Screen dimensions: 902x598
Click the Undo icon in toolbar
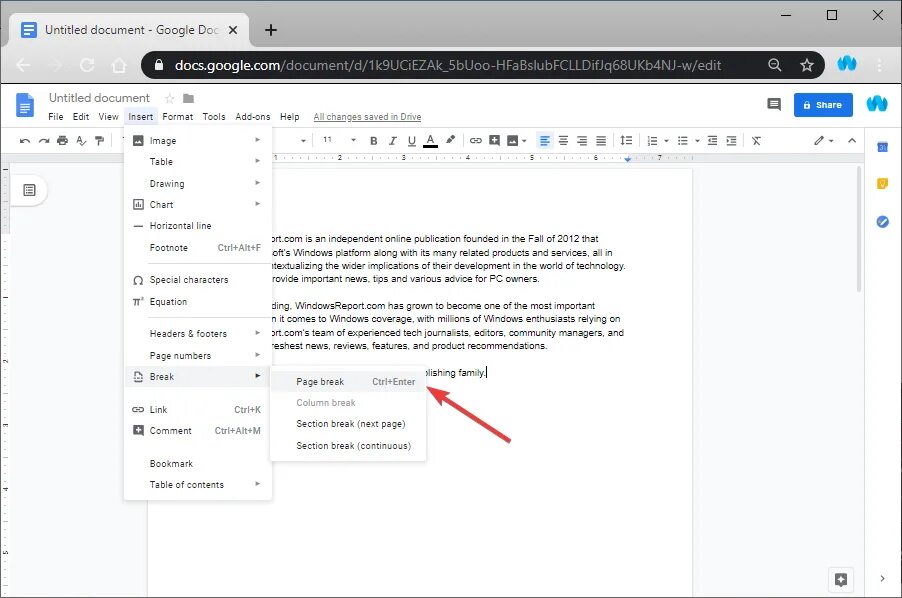(x=25, y=141)
